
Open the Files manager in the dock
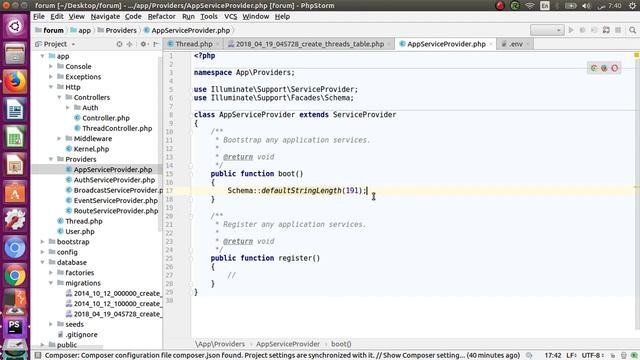coord(15,54)
